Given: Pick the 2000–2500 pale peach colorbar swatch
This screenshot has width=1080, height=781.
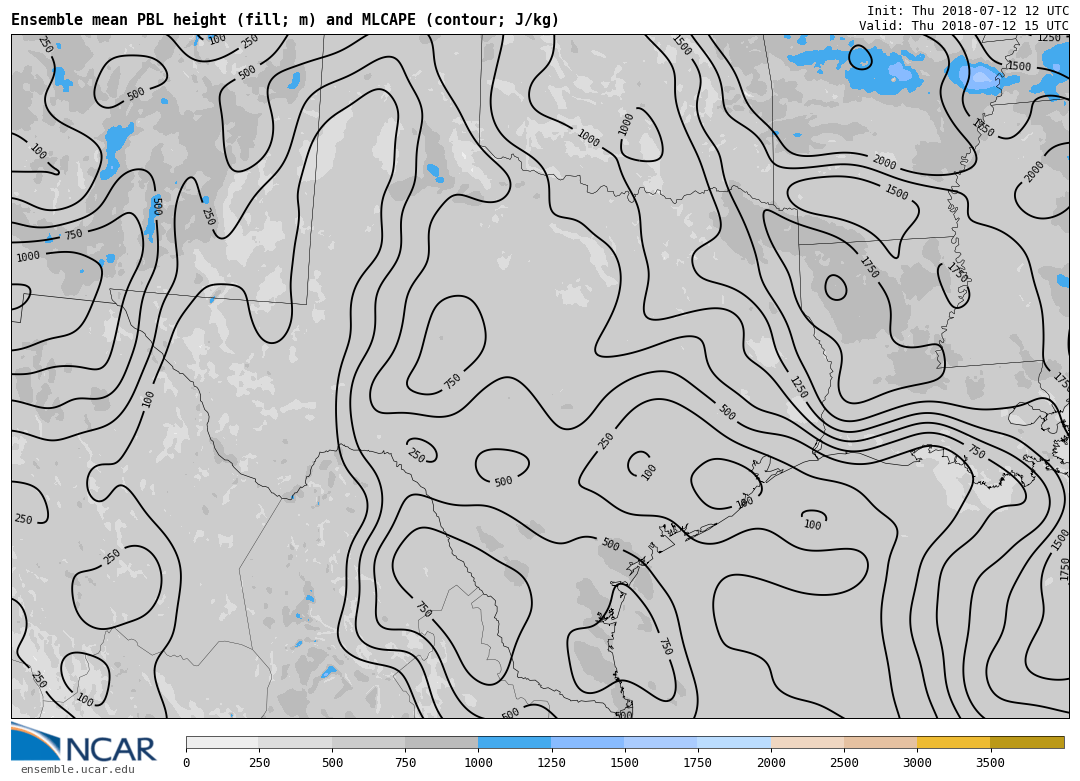Looking at the screenshot, I should (x=807, y=742).
